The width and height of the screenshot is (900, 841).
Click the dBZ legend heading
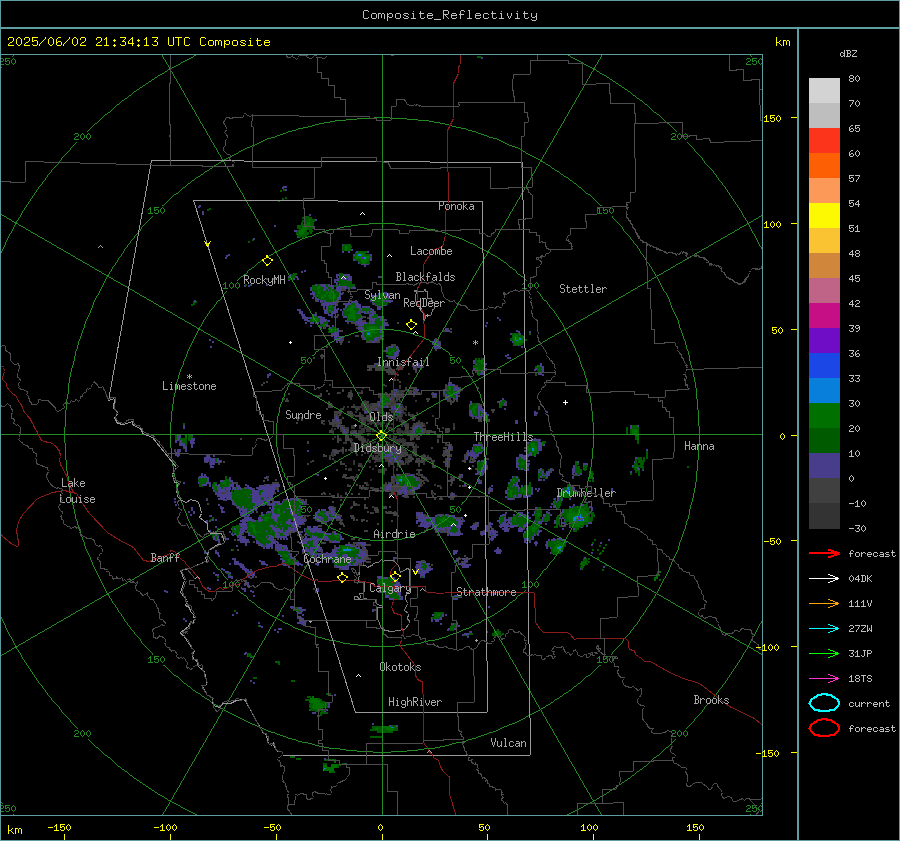click(848, 53)
